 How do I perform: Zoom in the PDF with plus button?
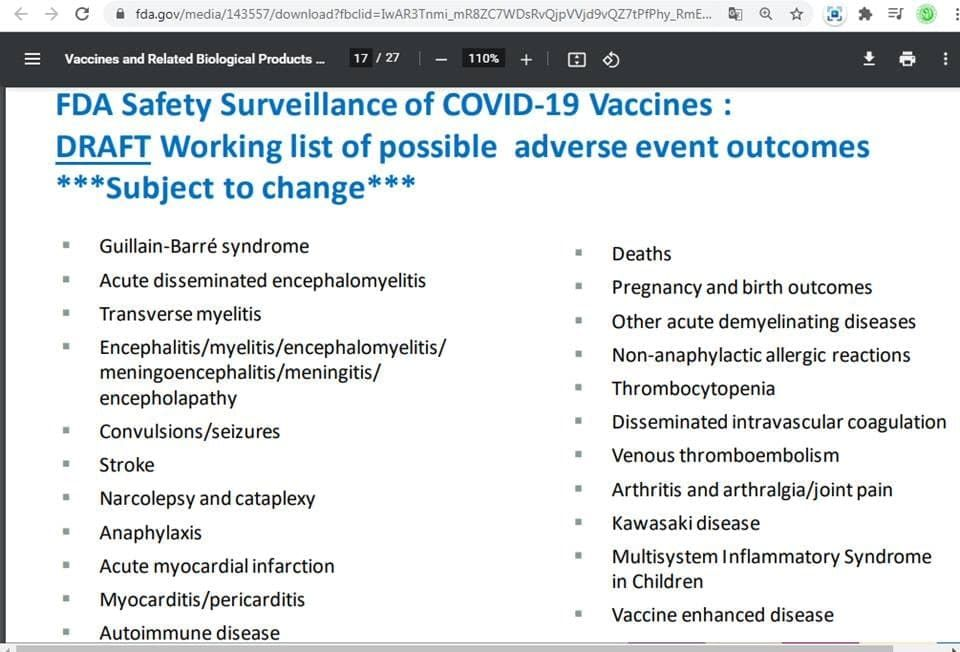526,59
